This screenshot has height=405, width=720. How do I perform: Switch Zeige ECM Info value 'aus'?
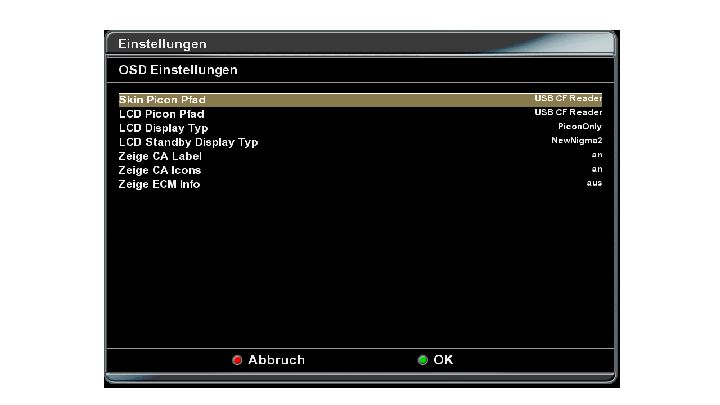(594, 183)
